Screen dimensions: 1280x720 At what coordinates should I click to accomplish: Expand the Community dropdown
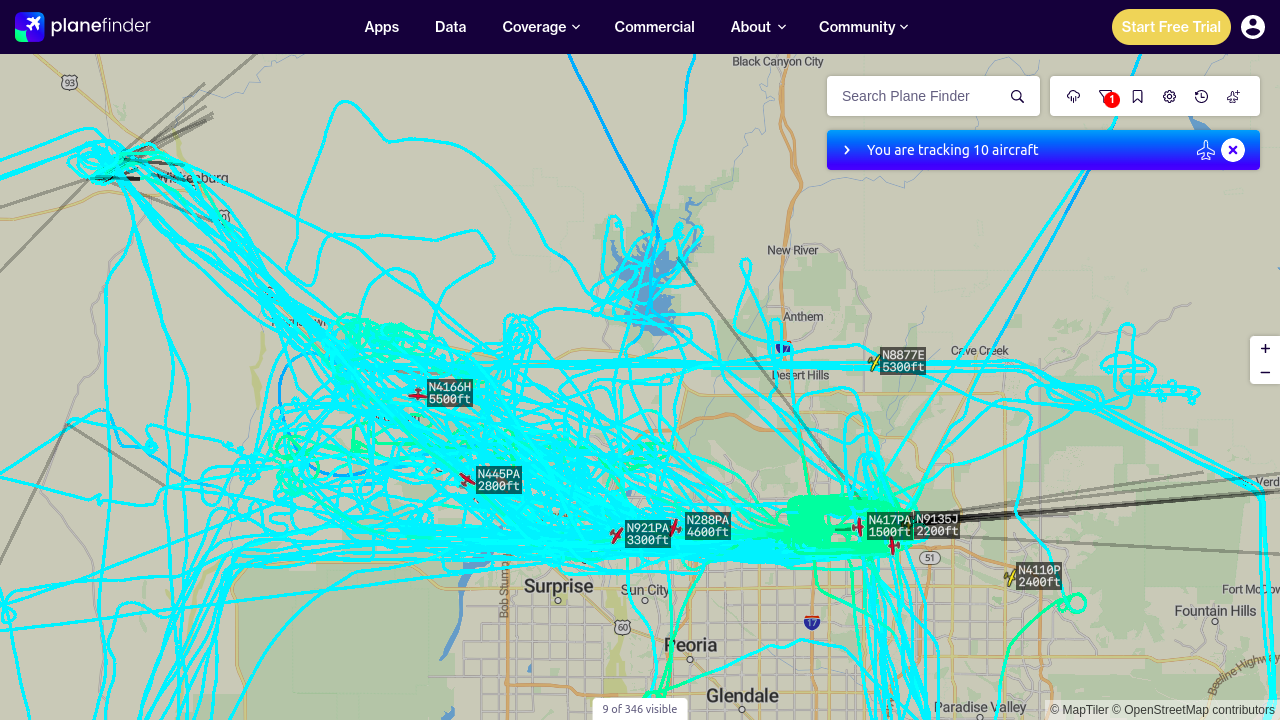point(864,27)
